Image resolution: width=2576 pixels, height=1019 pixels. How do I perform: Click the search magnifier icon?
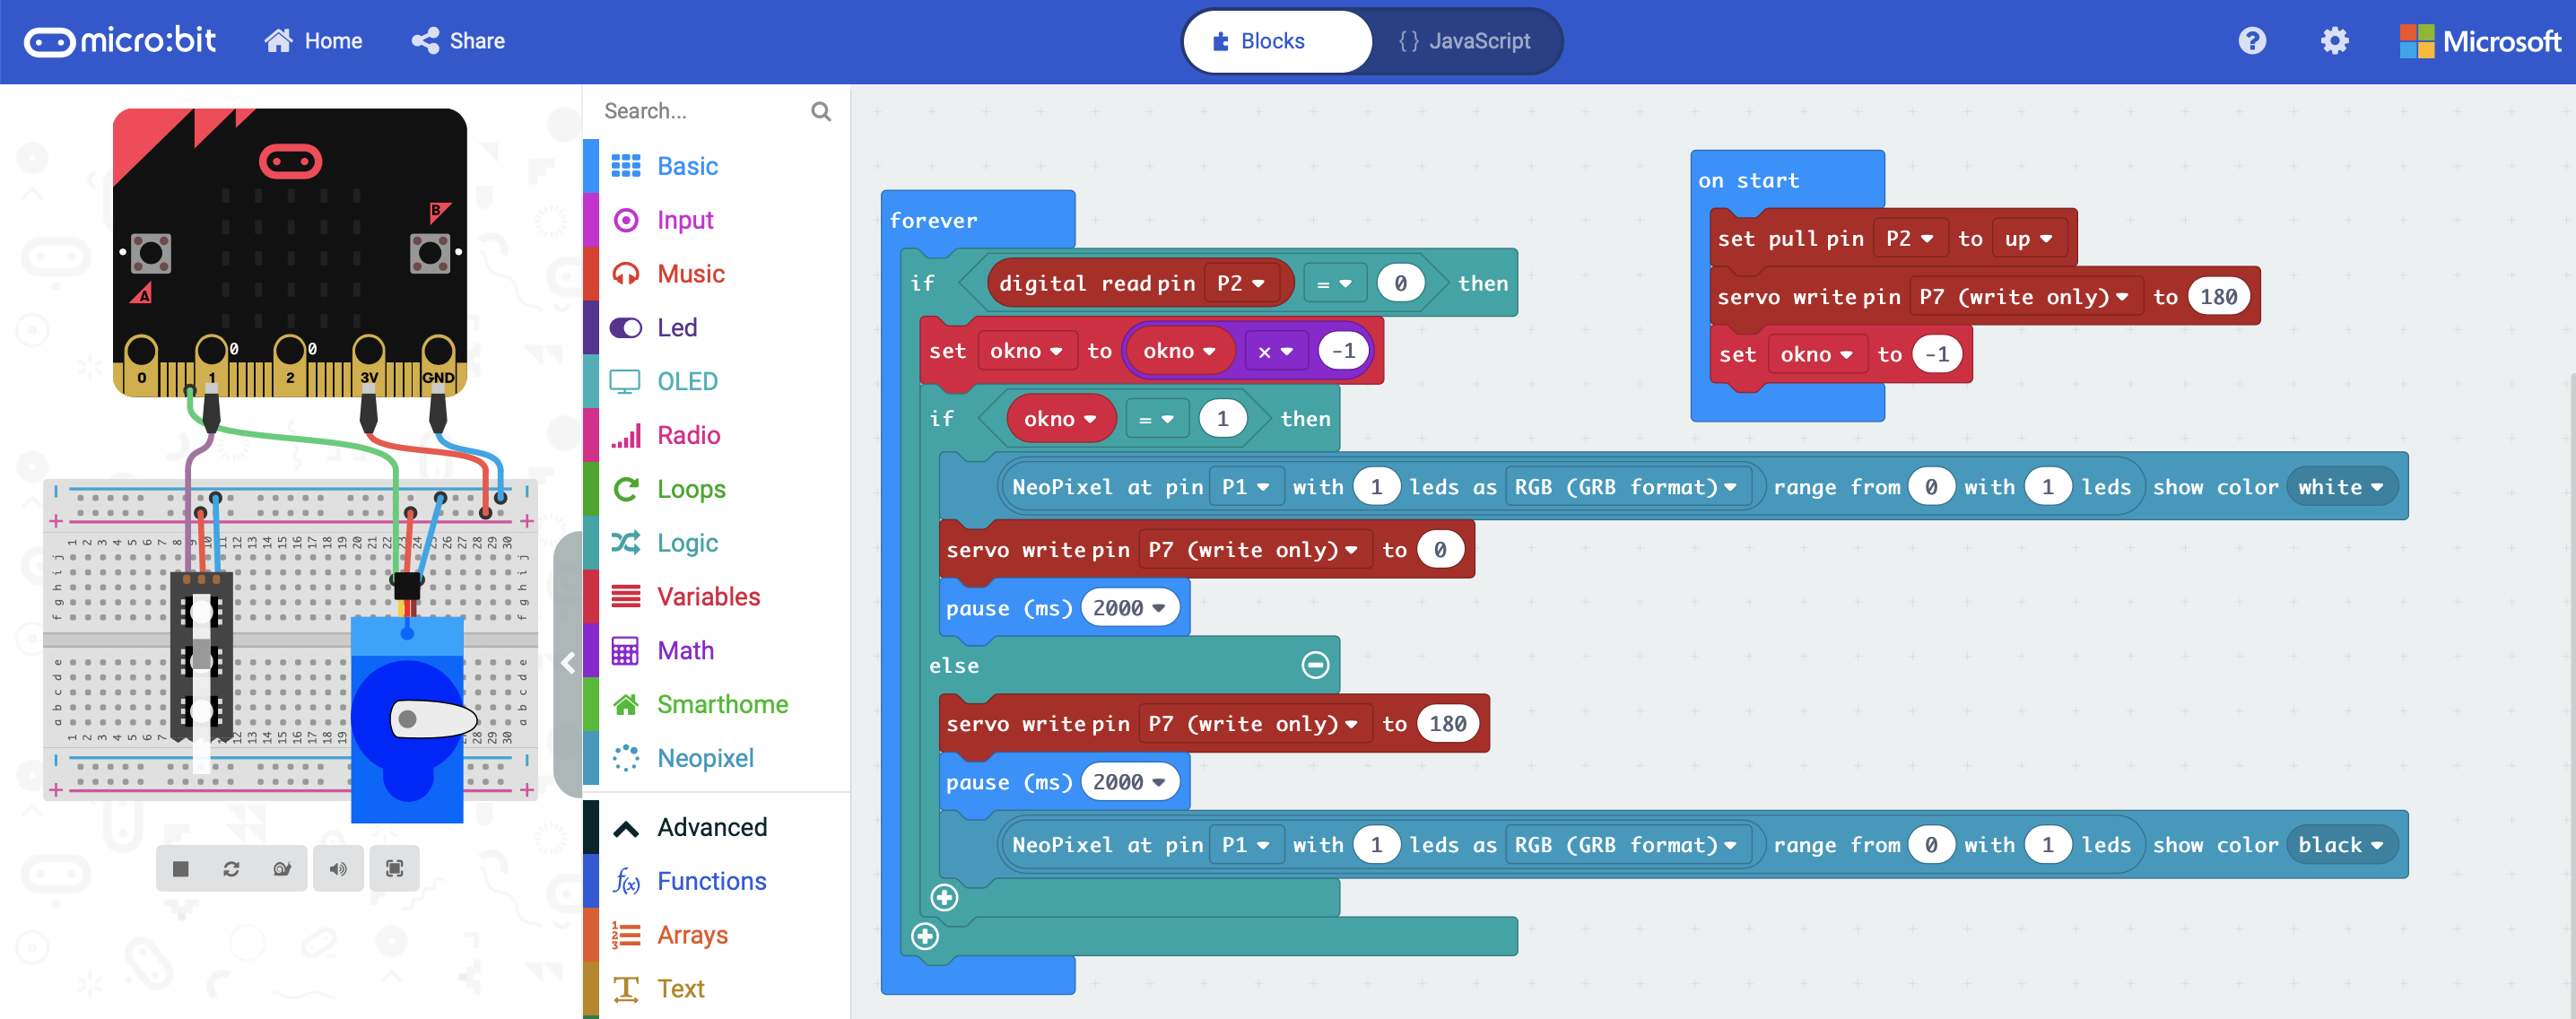coord(821,111)
